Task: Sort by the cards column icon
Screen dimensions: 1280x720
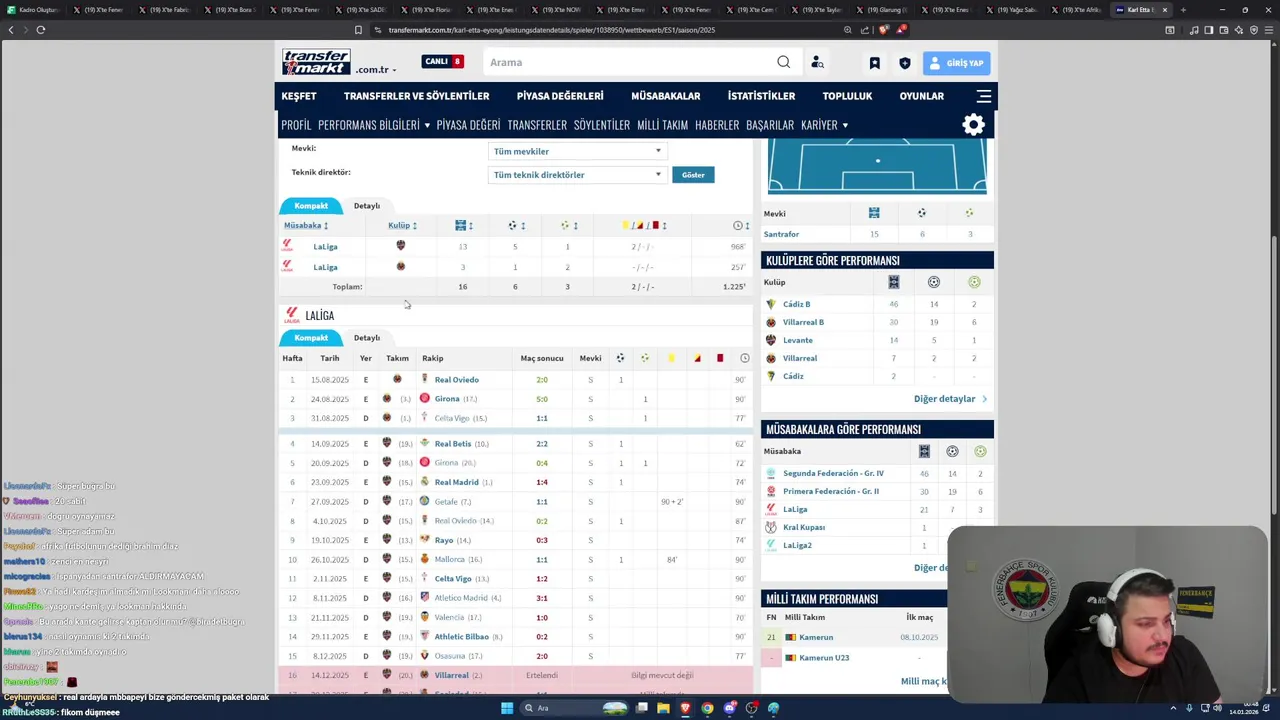Action: coord(640,225)
